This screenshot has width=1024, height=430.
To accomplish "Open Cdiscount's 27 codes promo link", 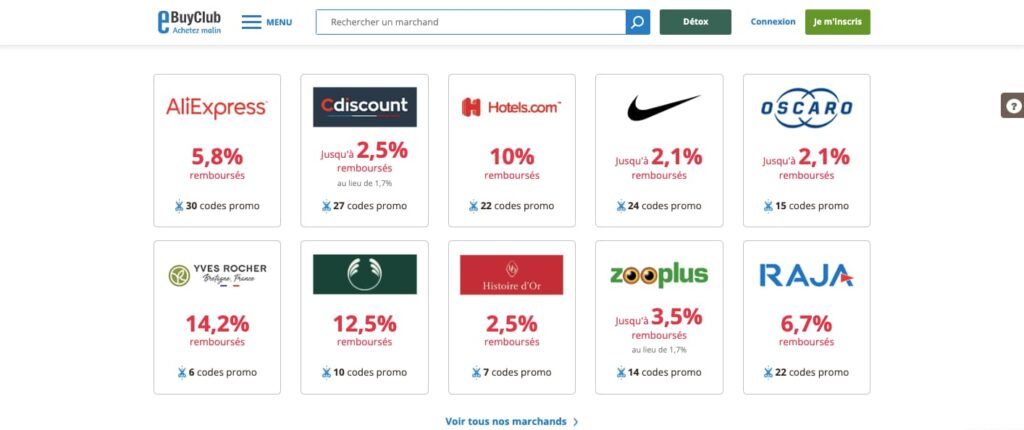I will coord(364,206).
